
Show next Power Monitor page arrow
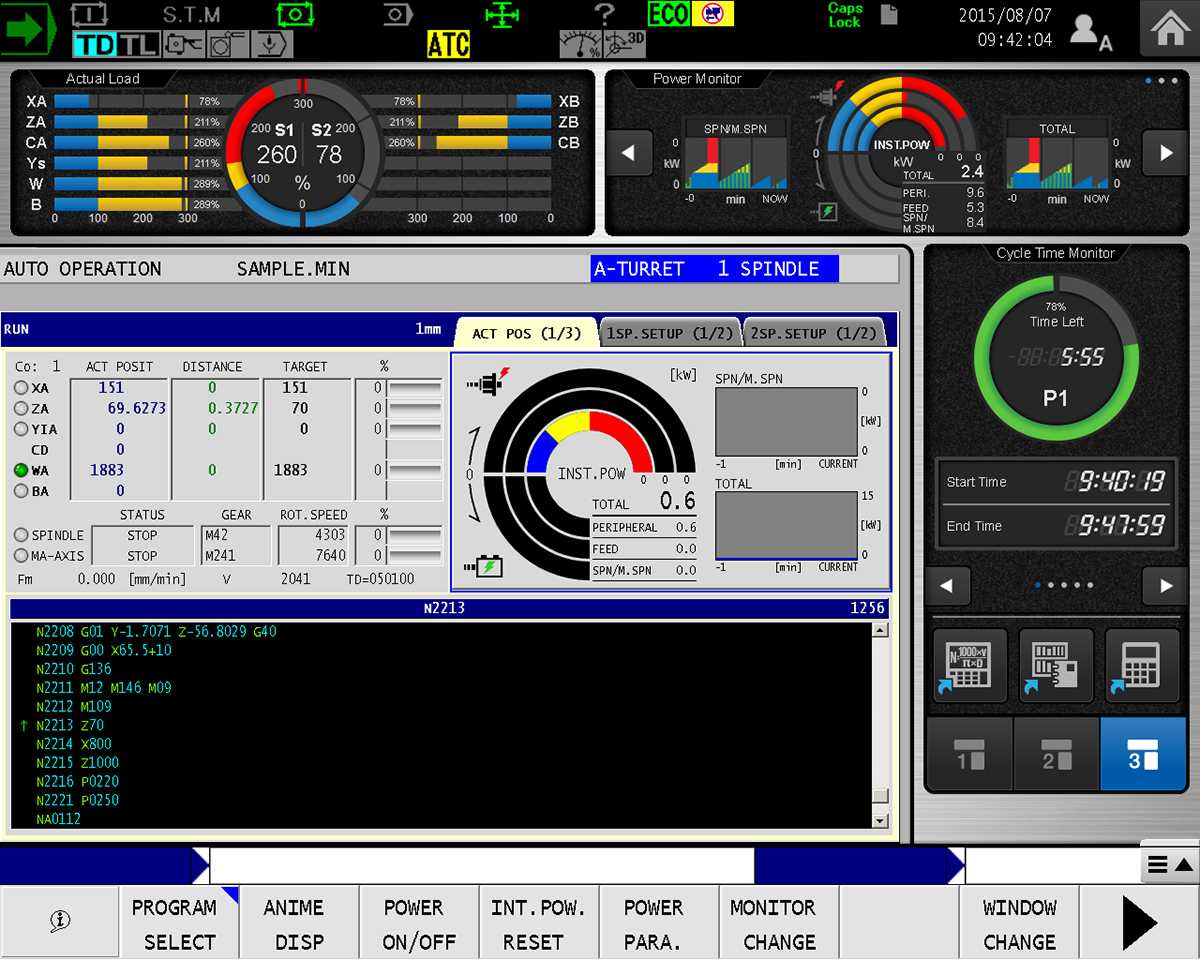pyautogui.click(x=1165, y=153)
